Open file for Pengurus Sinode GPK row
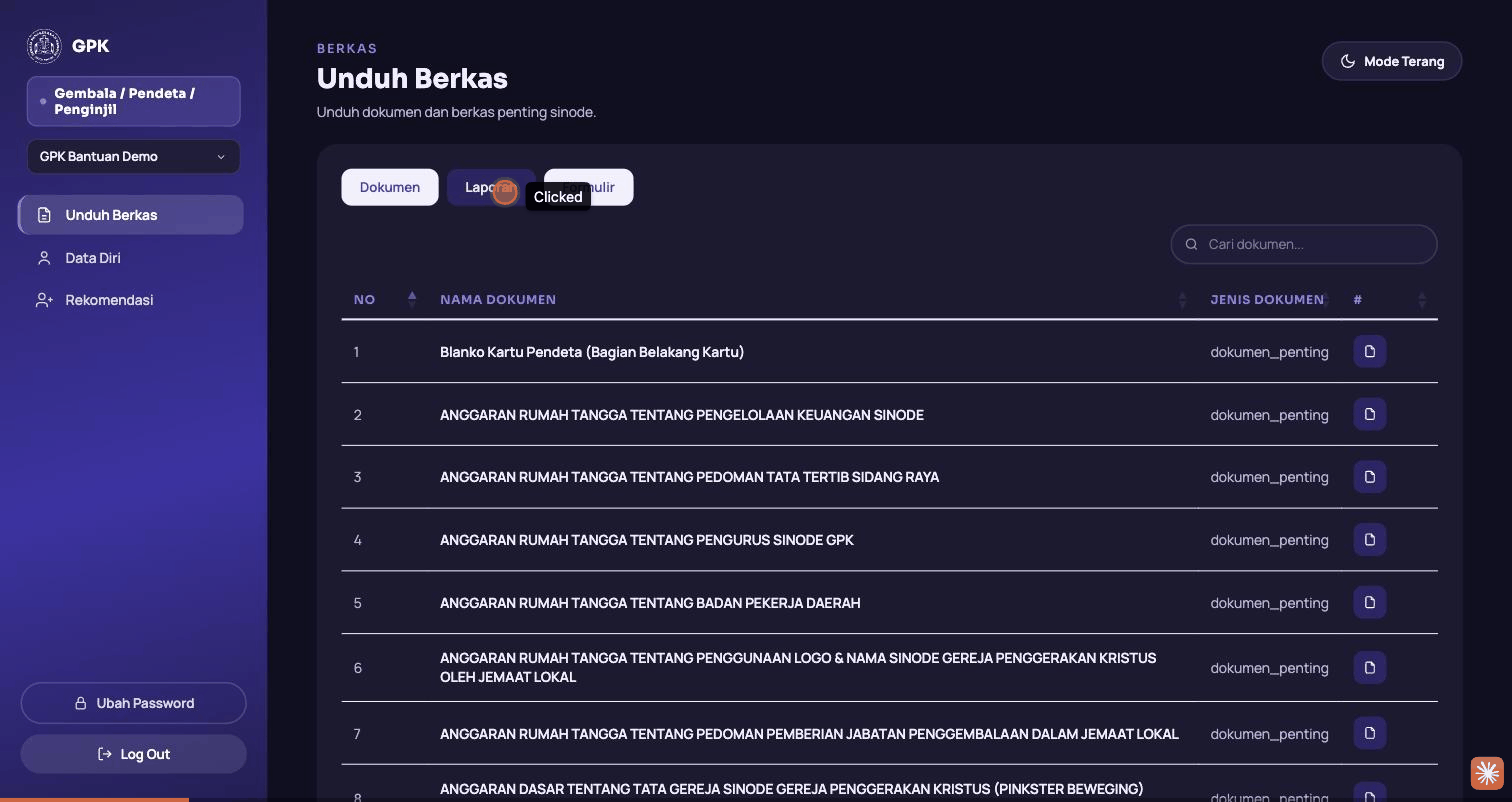This screenshot has width=1512, height=802. [x=1369, y=540]
